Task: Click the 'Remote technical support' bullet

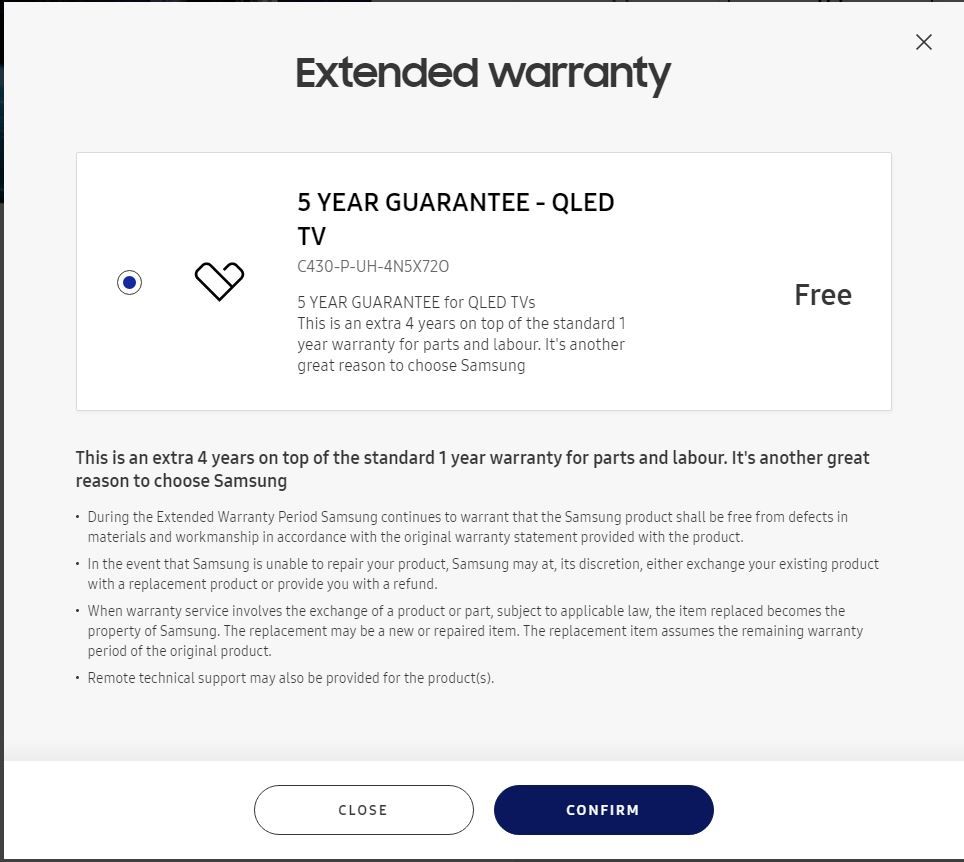Action: pyautogui.click(x=290, y=678)
